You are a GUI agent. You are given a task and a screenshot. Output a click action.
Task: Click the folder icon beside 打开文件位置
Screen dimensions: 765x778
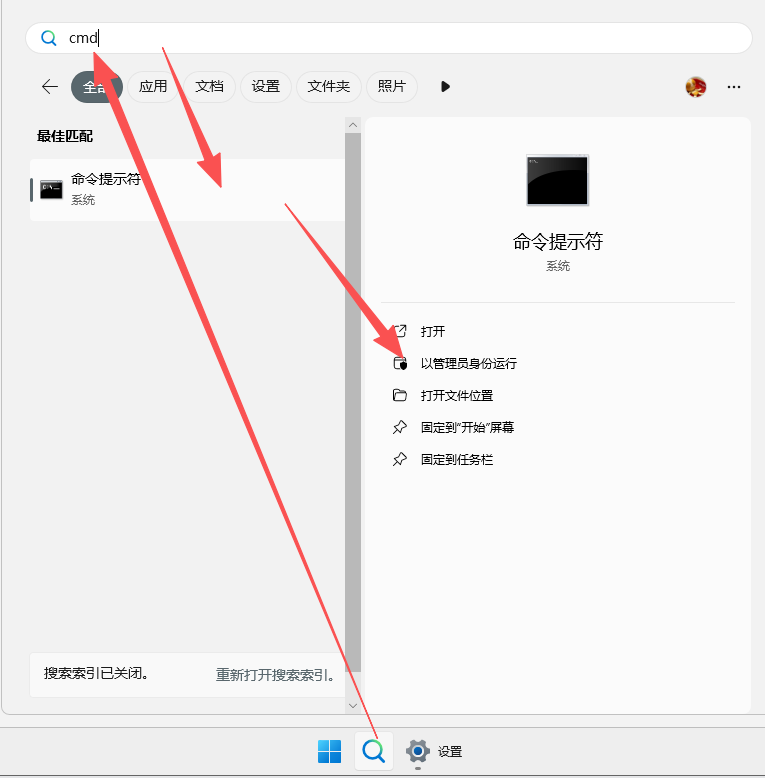400,395
